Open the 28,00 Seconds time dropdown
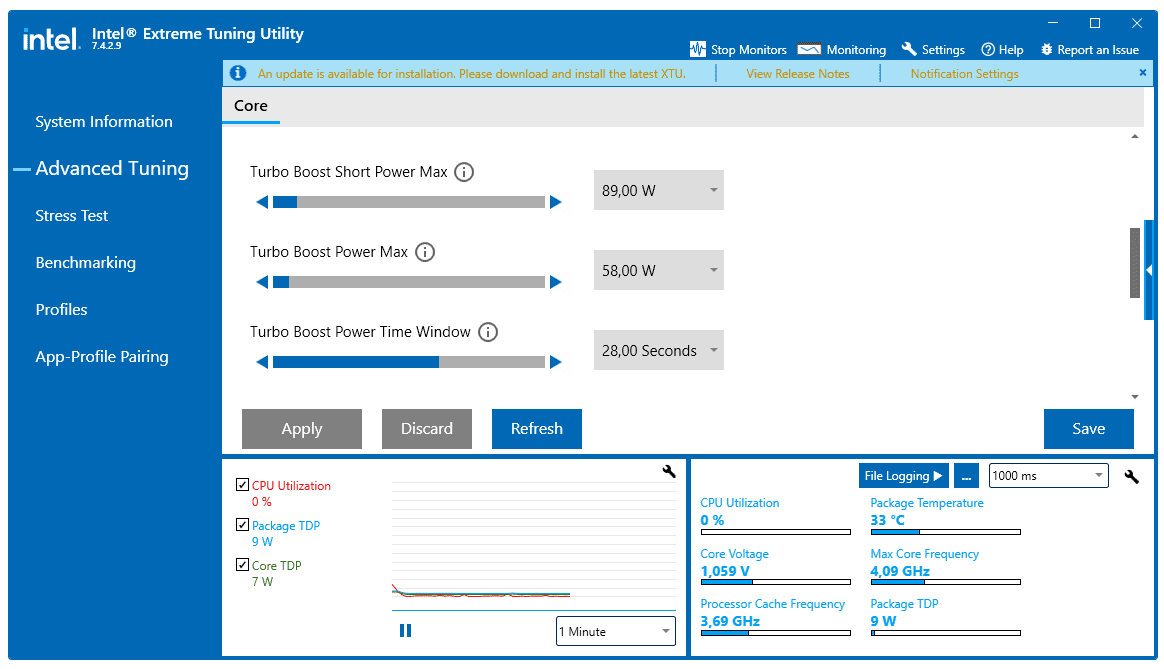This screenshot has width=1164, height=669. tap(658, 350)
